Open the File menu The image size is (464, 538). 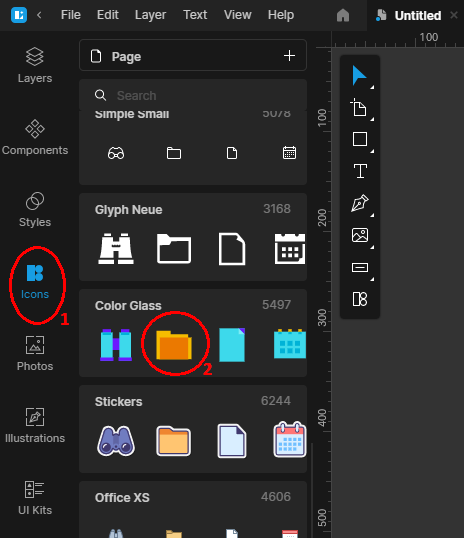[71, 15]
